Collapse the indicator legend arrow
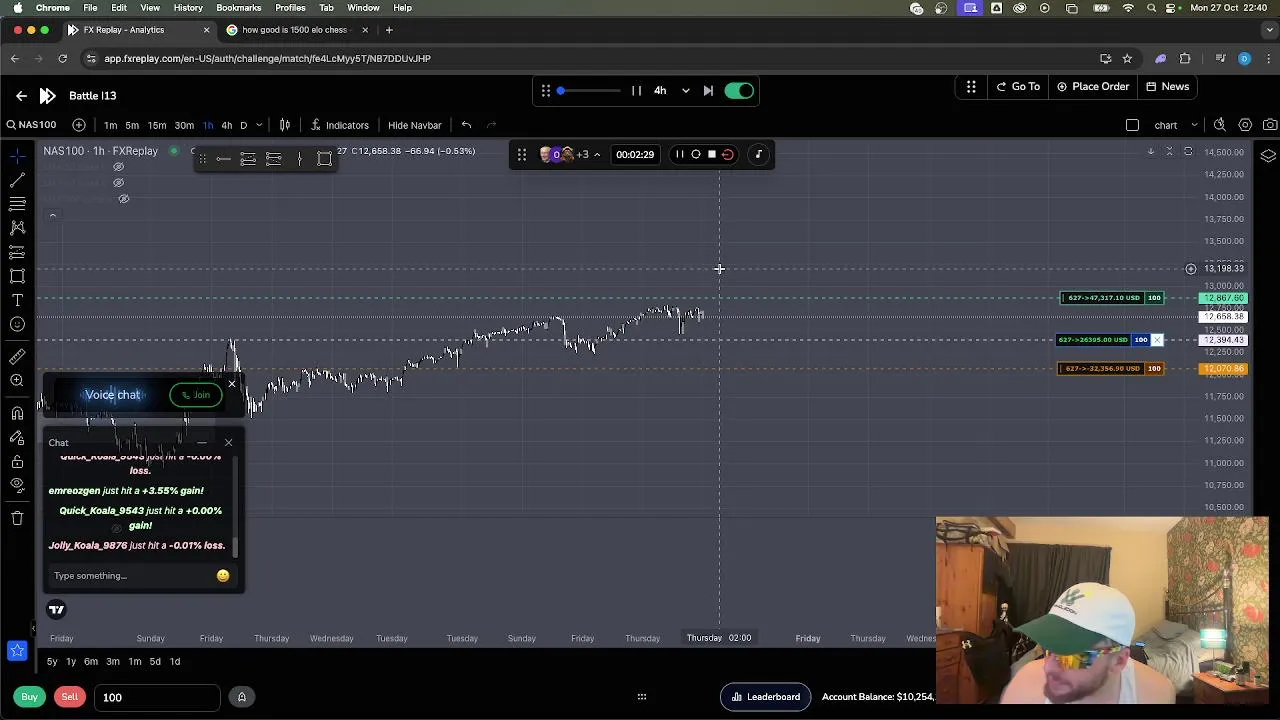Image resolution: width=1280 pixels, height=720 pixels. pyautogui.click(x=53, y=215)
